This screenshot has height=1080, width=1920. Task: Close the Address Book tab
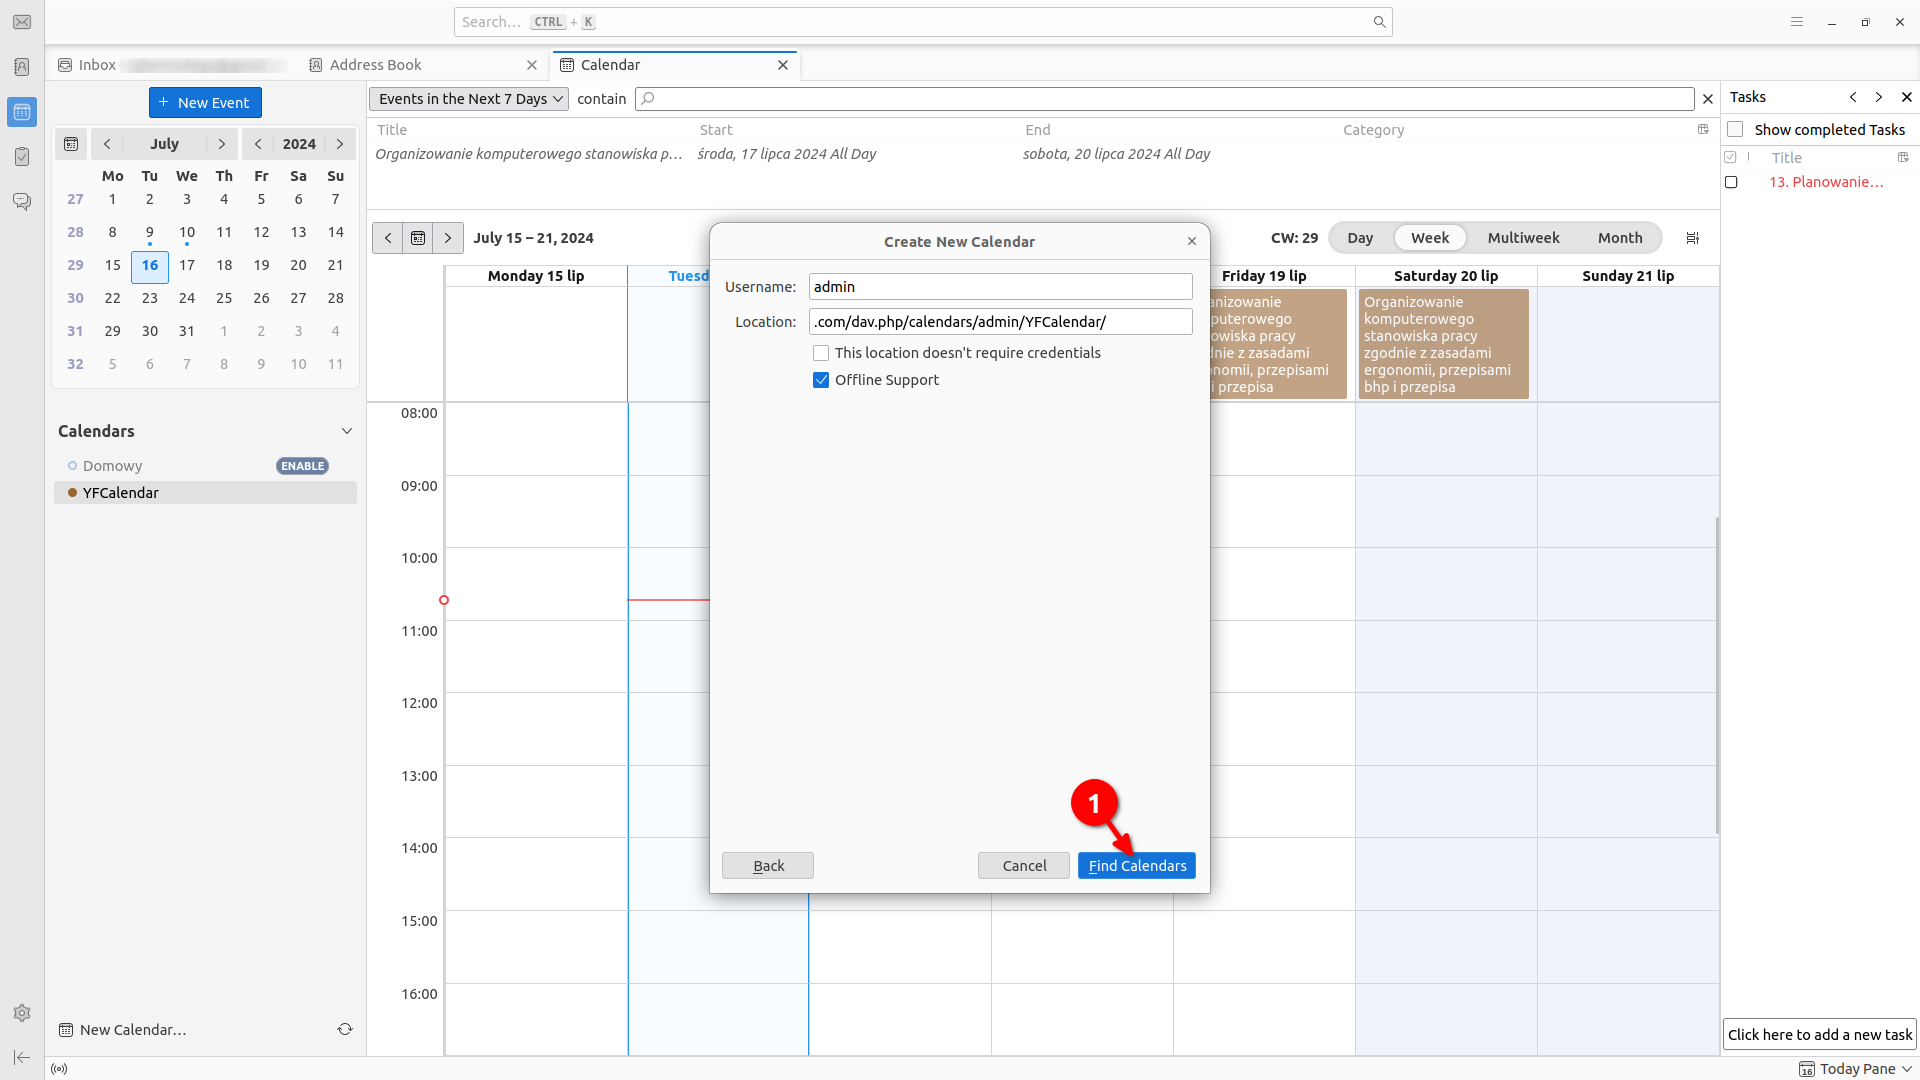[532, 65]
